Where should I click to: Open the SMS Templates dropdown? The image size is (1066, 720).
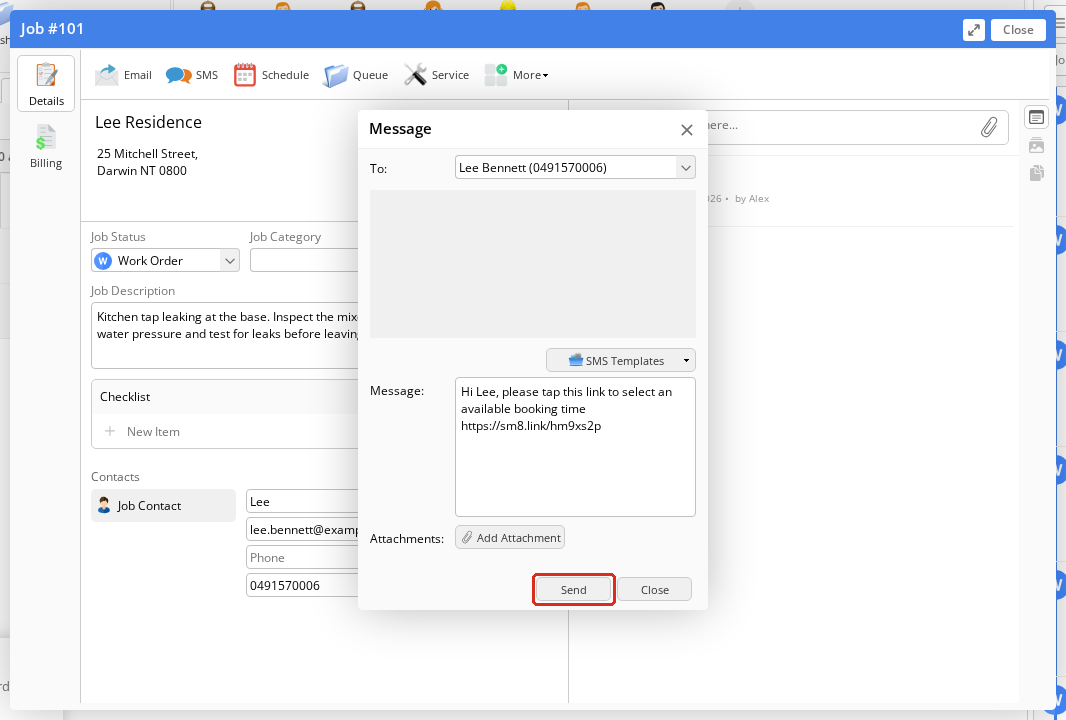(621, 360)
